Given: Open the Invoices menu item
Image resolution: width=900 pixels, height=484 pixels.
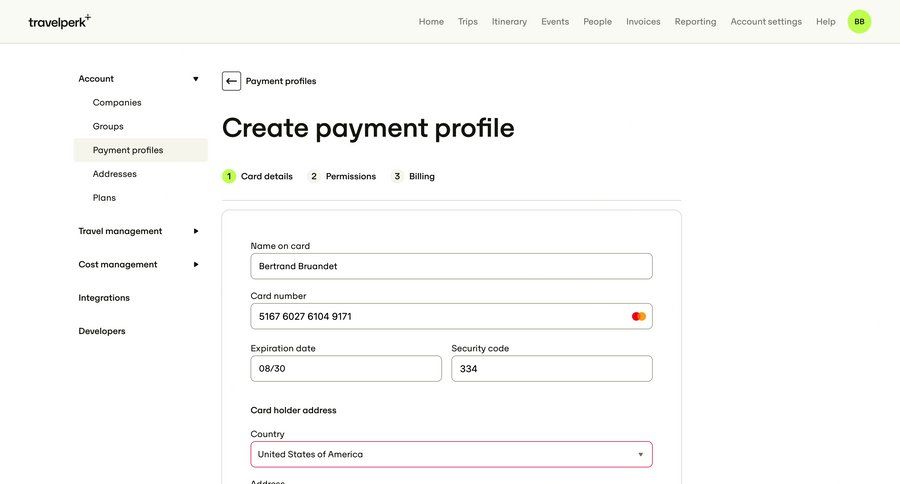Looking at the screenshot, I should click(643, 21).
